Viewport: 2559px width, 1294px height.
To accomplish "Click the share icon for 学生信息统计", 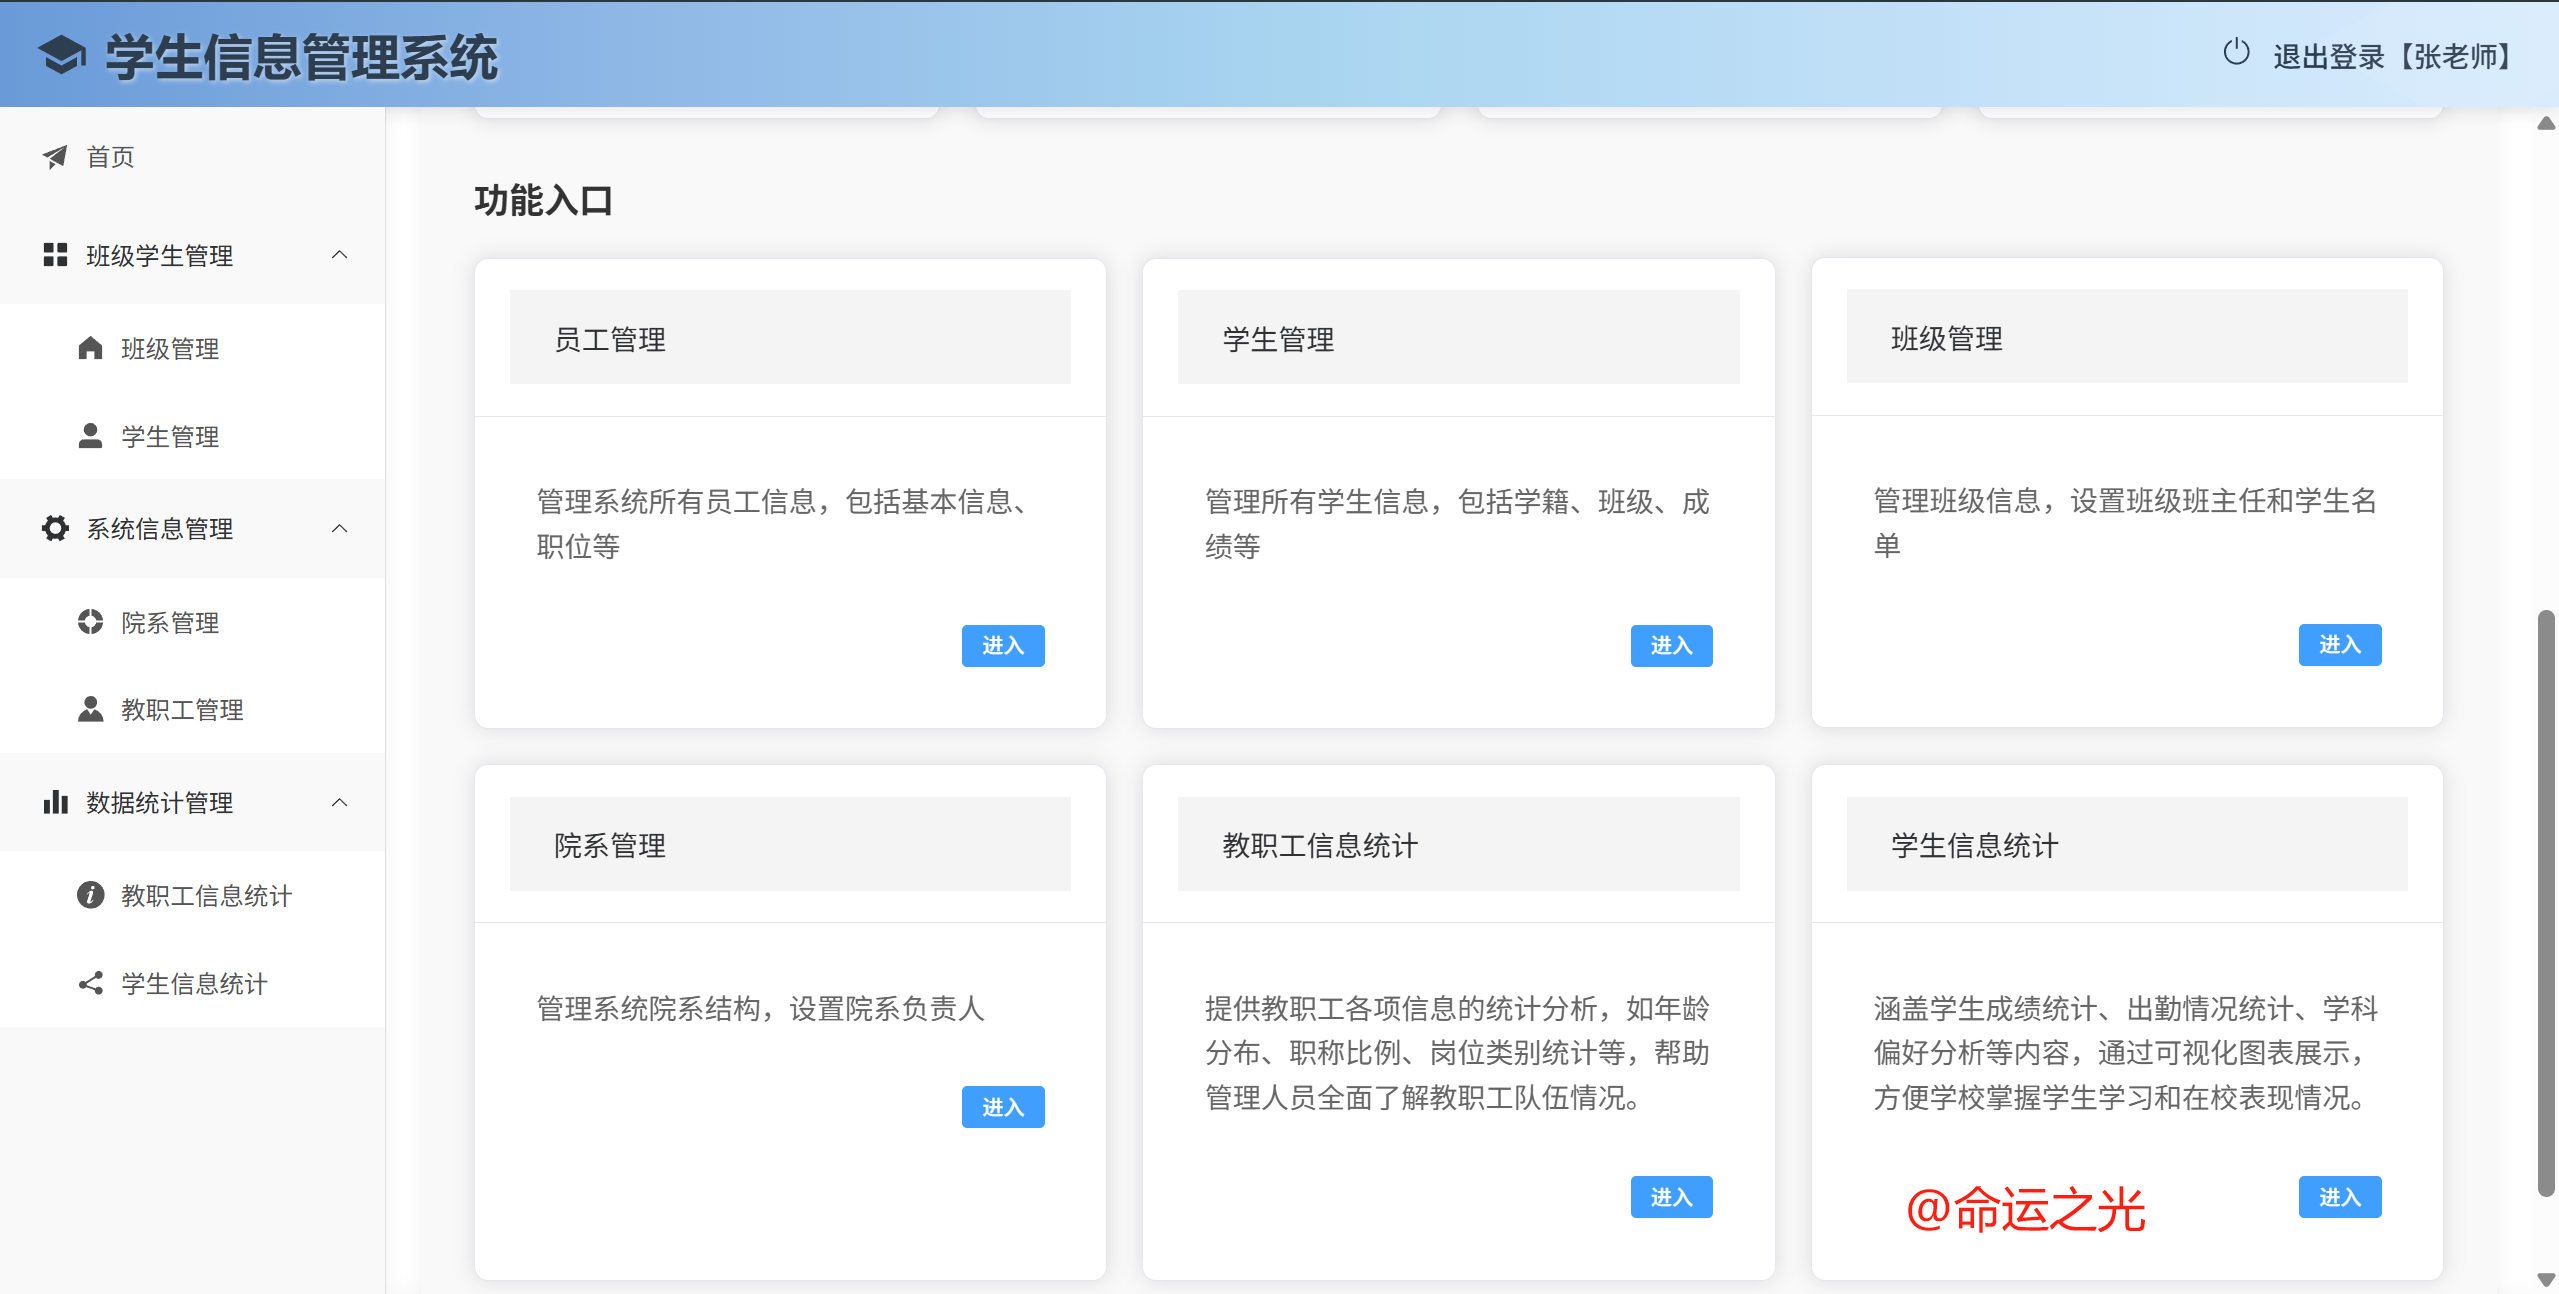I will coord(90,983).
